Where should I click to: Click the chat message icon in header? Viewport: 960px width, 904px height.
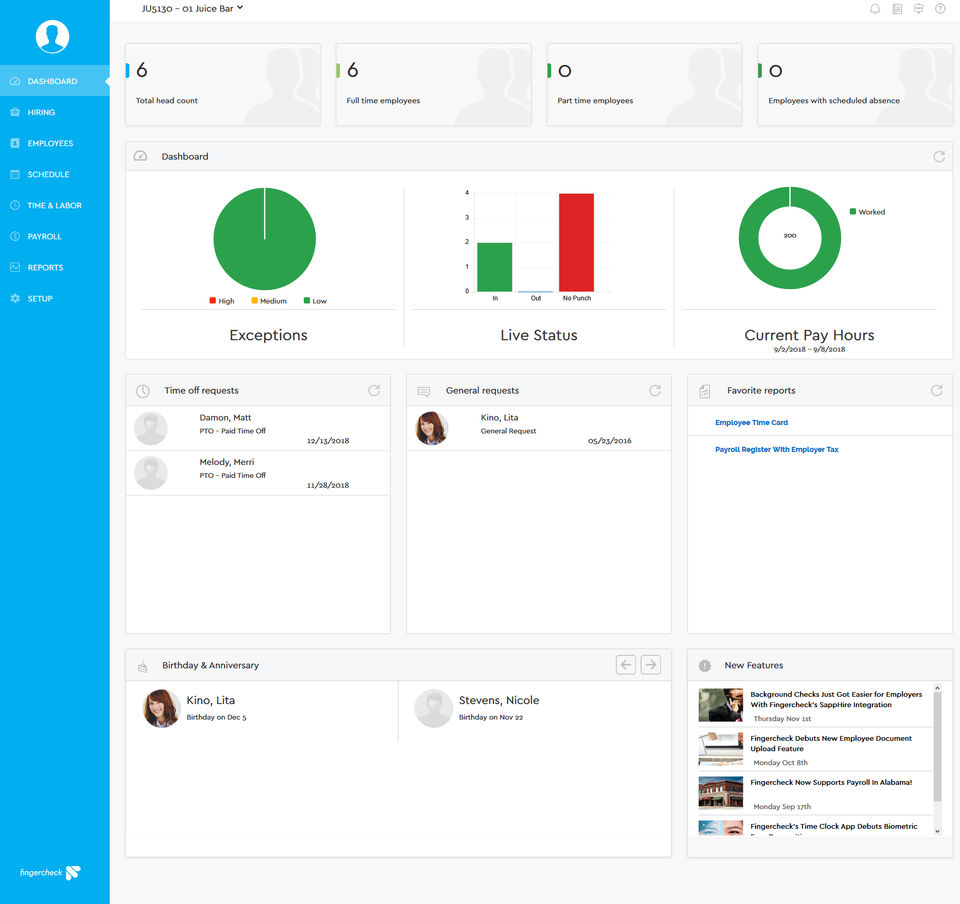click(918, 9)
